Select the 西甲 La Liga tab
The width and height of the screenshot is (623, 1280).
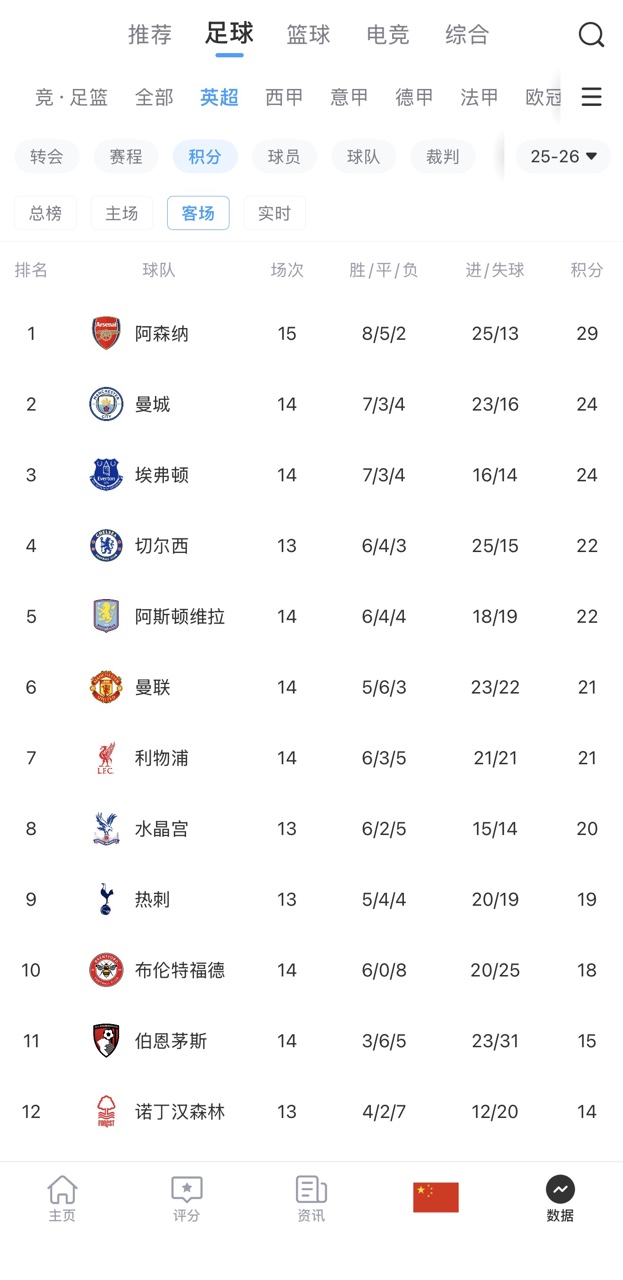(284, 97)
